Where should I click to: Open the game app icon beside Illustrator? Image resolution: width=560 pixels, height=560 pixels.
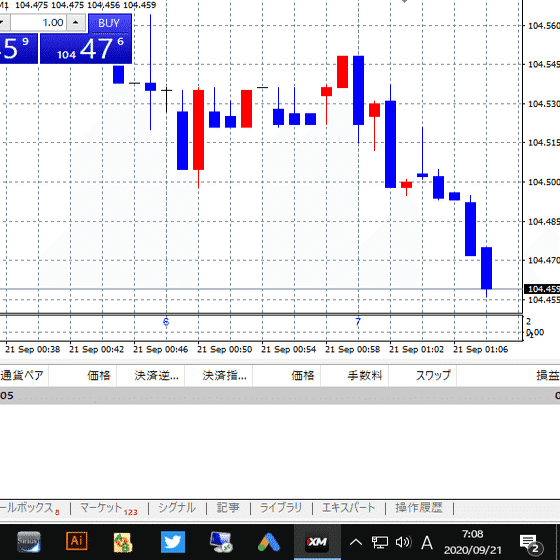point(123,542)
